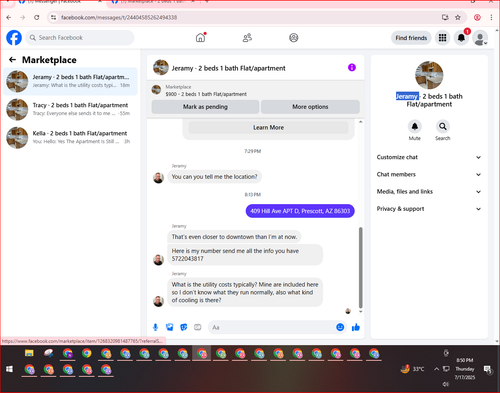The width and height of the screenshot is (500, 393).
Task: Open the Home feed icon
Action: click(x=200, y=38)
